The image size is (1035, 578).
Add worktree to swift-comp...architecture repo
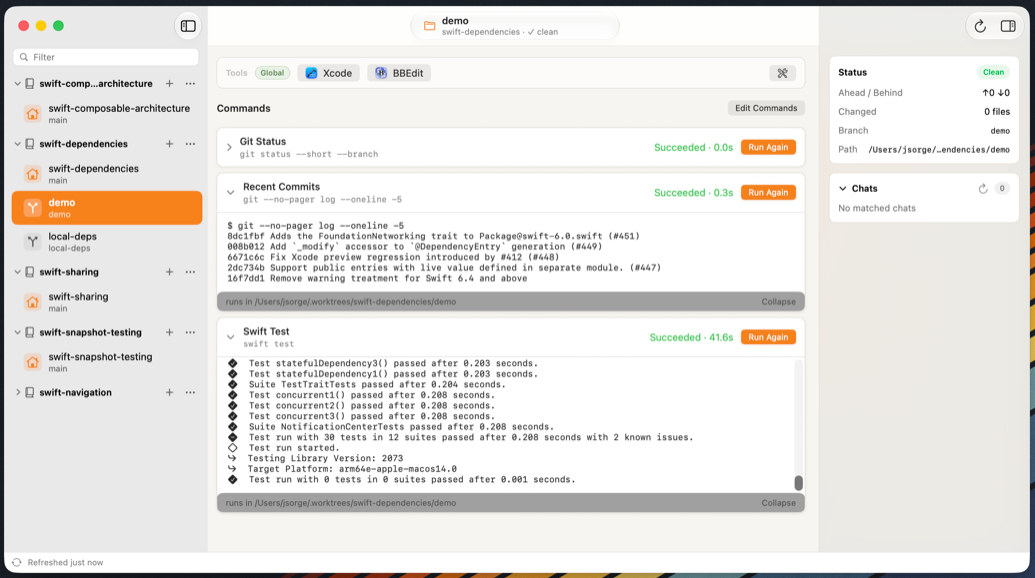click(x=170, y=84)
